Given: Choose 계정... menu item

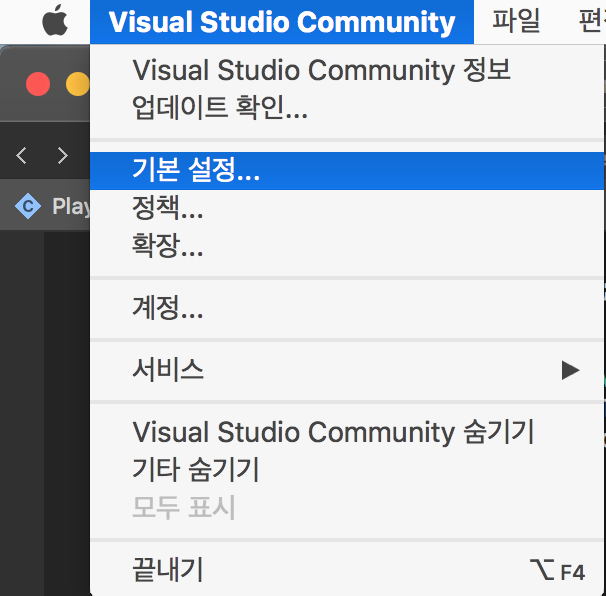Looking at the screenshot, I should pyautogui.click(x=347, y=309).
